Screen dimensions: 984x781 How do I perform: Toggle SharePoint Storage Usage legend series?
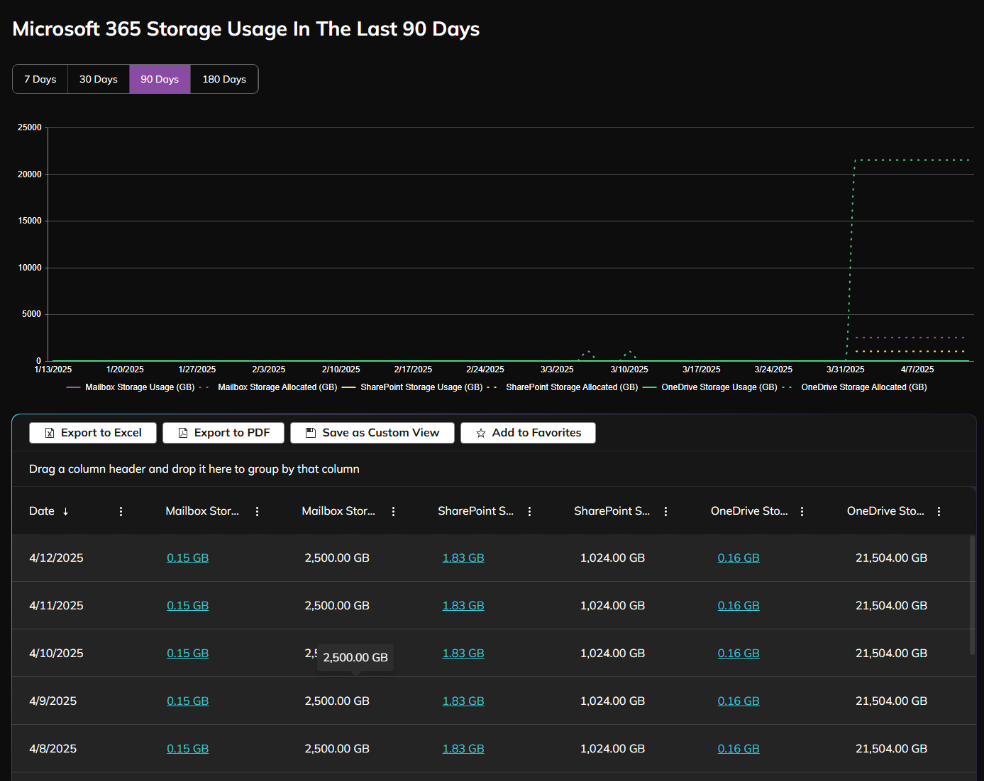[412, 387]
